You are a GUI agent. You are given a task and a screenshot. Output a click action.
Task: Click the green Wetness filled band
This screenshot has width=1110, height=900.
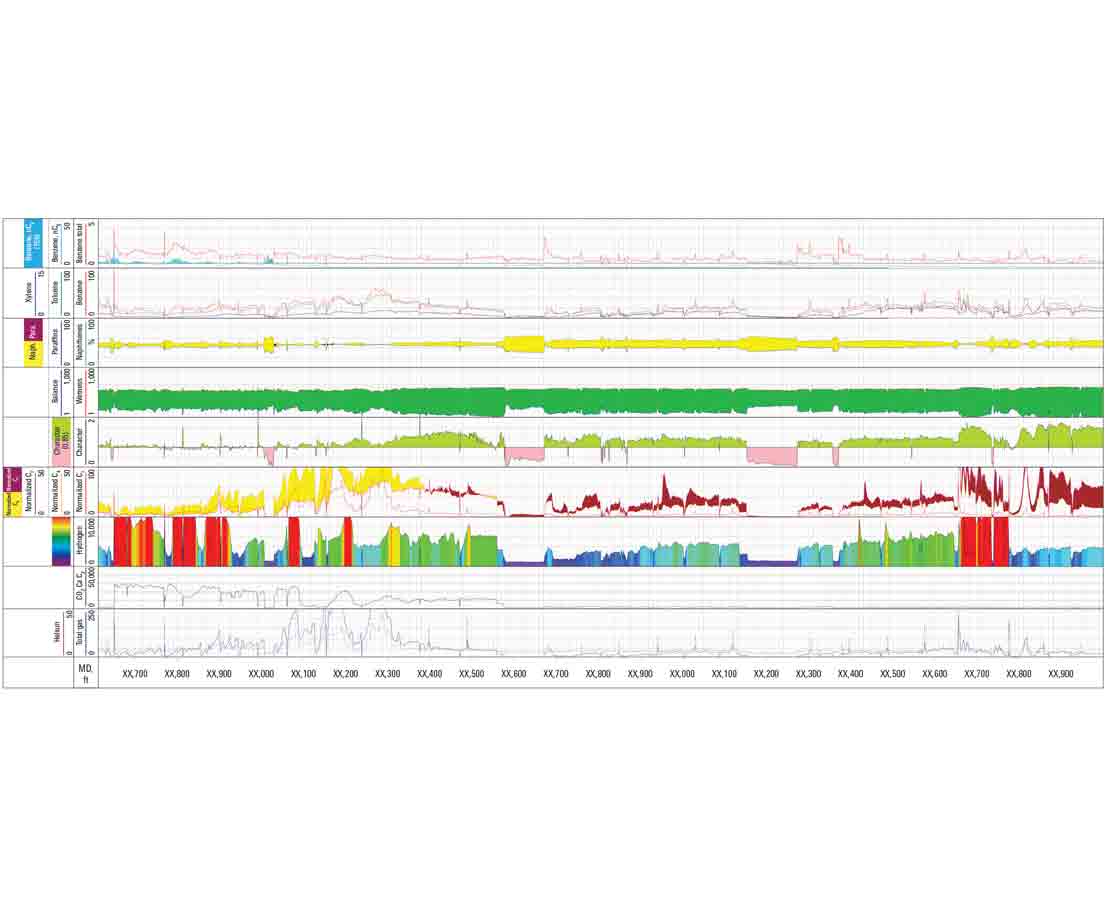tap(600, 400)
